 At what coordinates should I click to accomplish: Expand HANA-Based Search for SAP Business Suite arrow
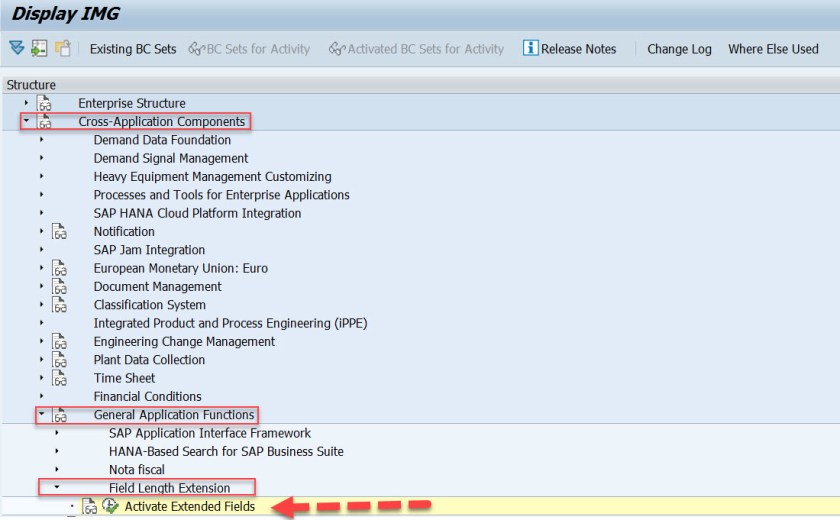(x=57, y=450)
